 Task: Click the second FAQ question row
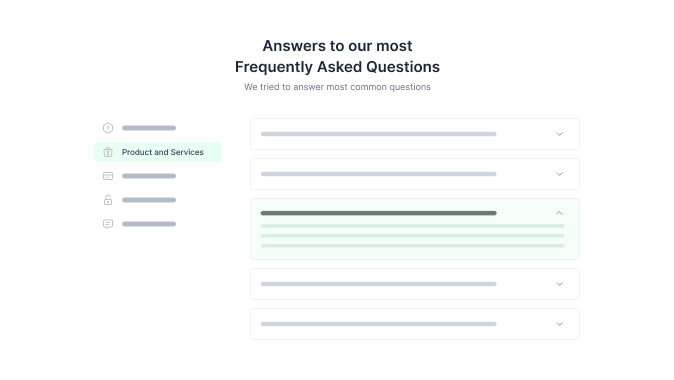[415, 174]
